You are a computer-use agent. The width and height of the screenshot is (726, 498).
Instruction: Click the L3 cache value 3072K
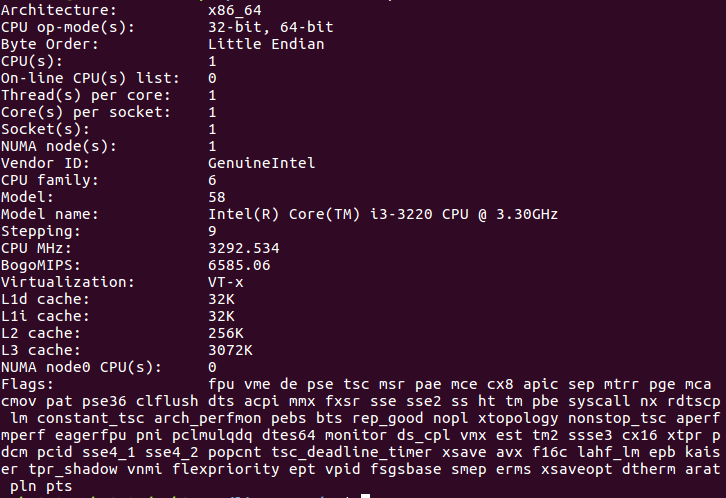(x=230, y=350)
